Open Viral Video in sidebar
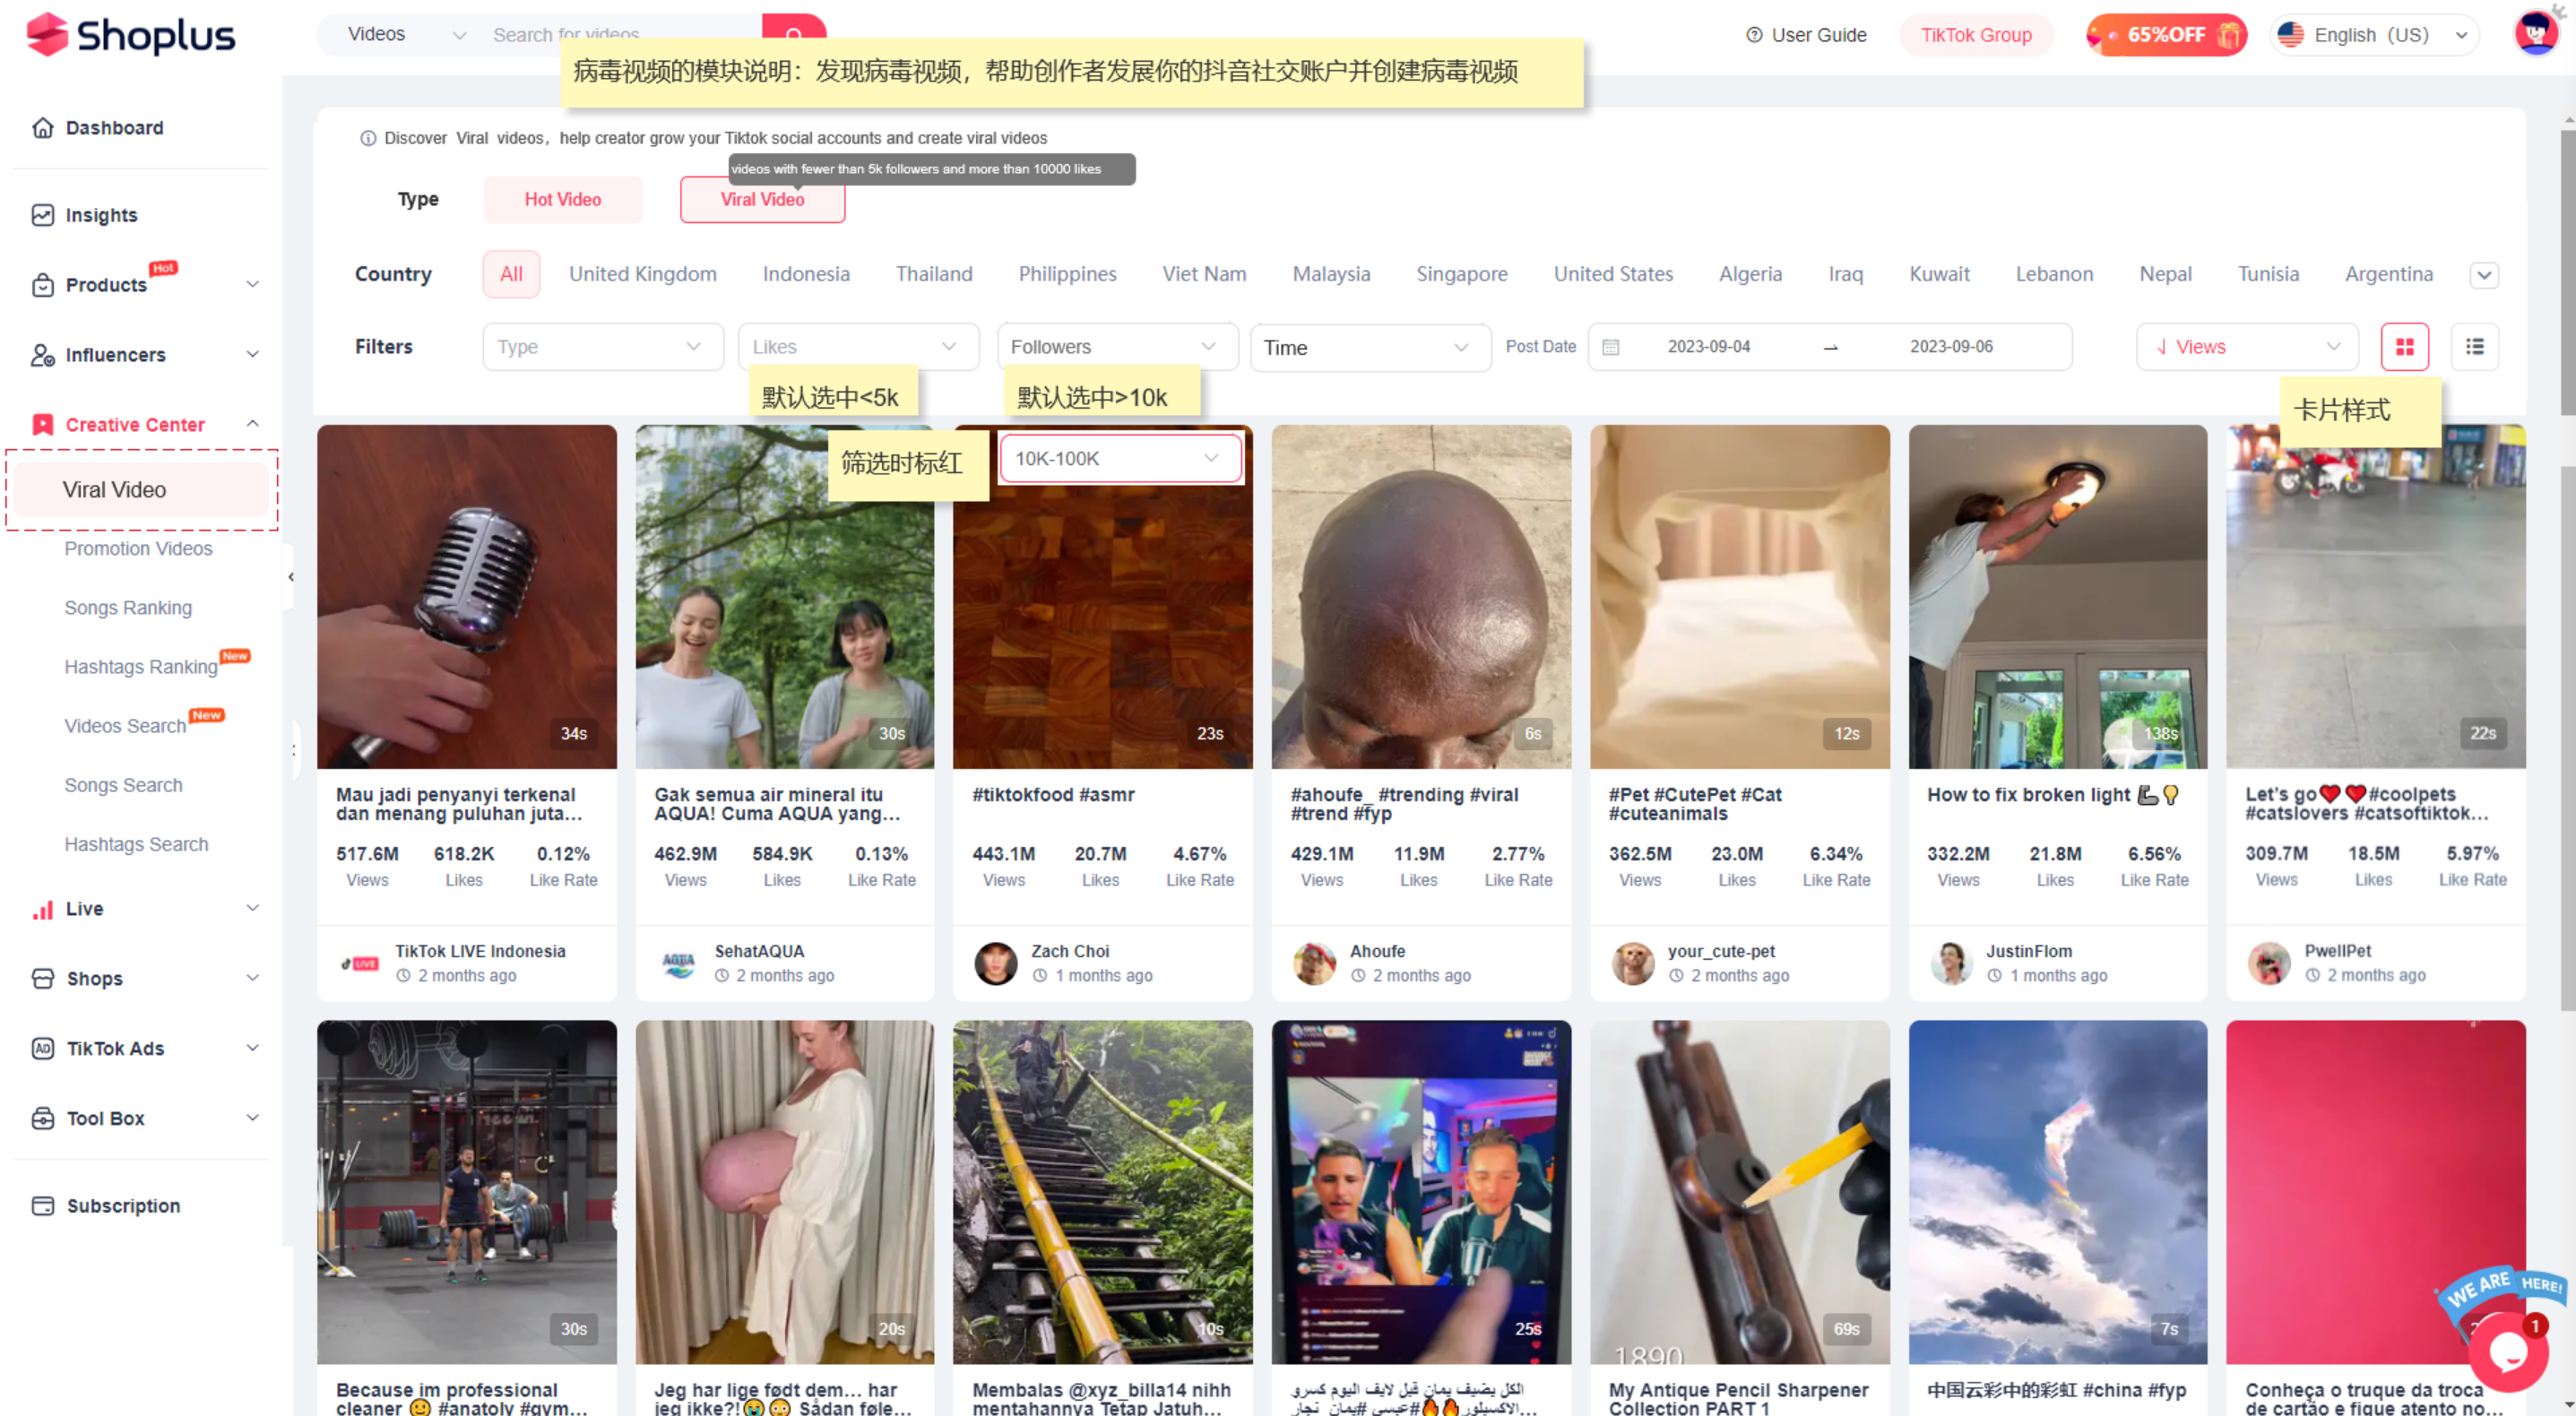The width and height of the screenshot is (2576, 1416). pos(141,490)
